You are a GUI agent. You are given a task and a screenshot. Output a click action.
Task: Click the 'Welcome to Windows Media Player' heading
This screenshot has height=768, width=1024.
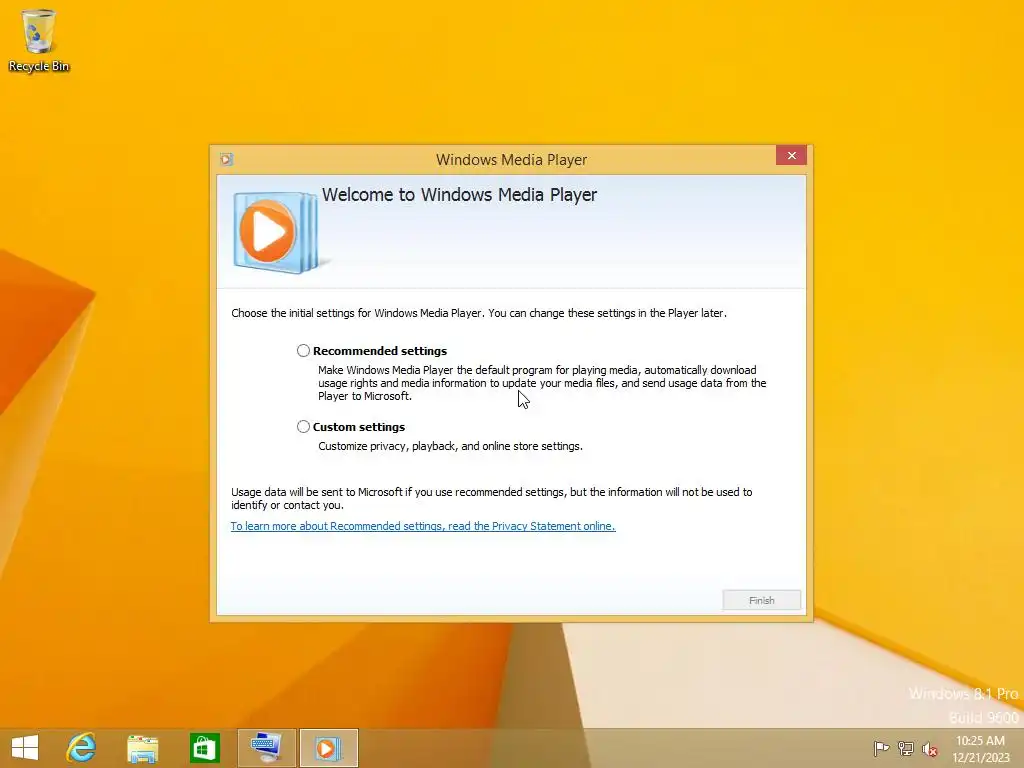pos(459,195)
